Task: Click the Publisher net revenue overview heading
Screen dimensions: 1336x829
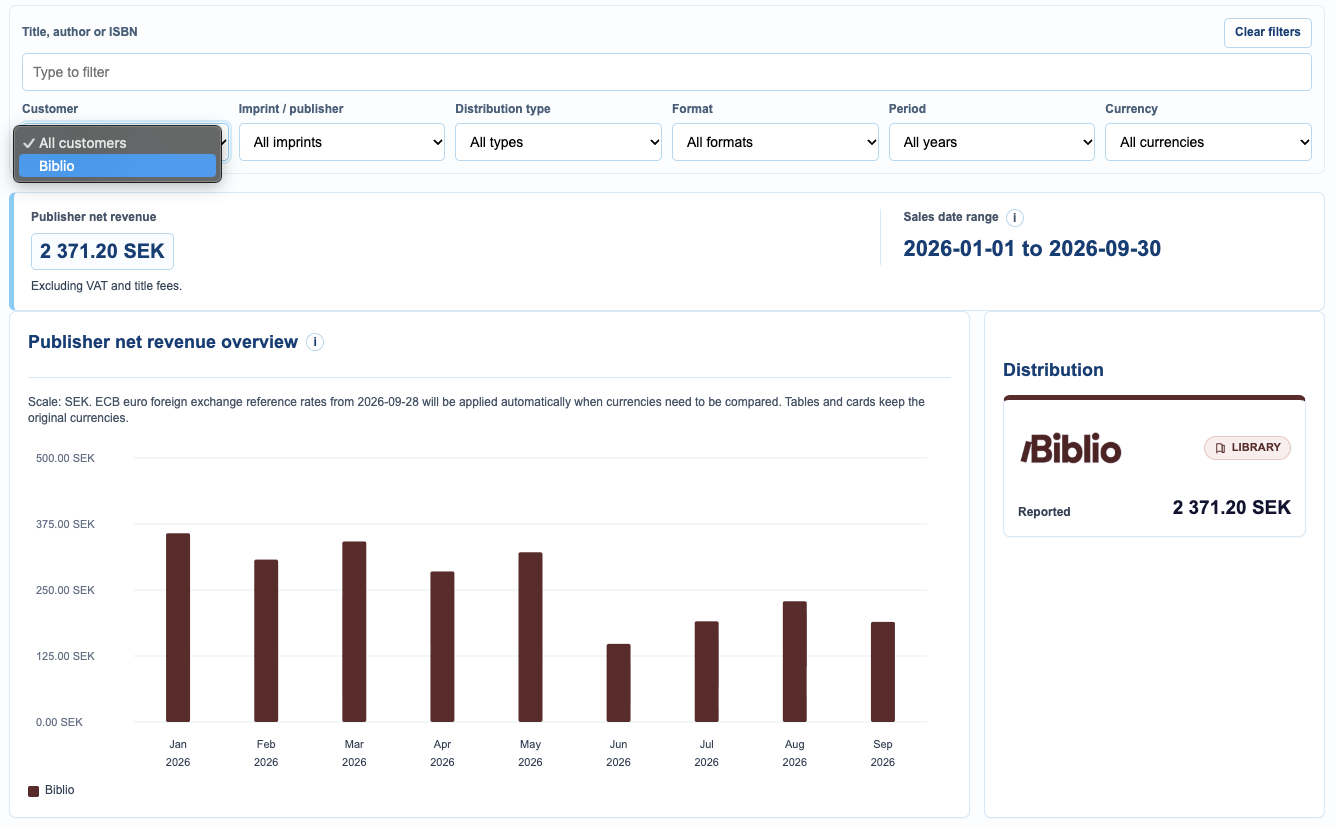Action: coord(163,342)
